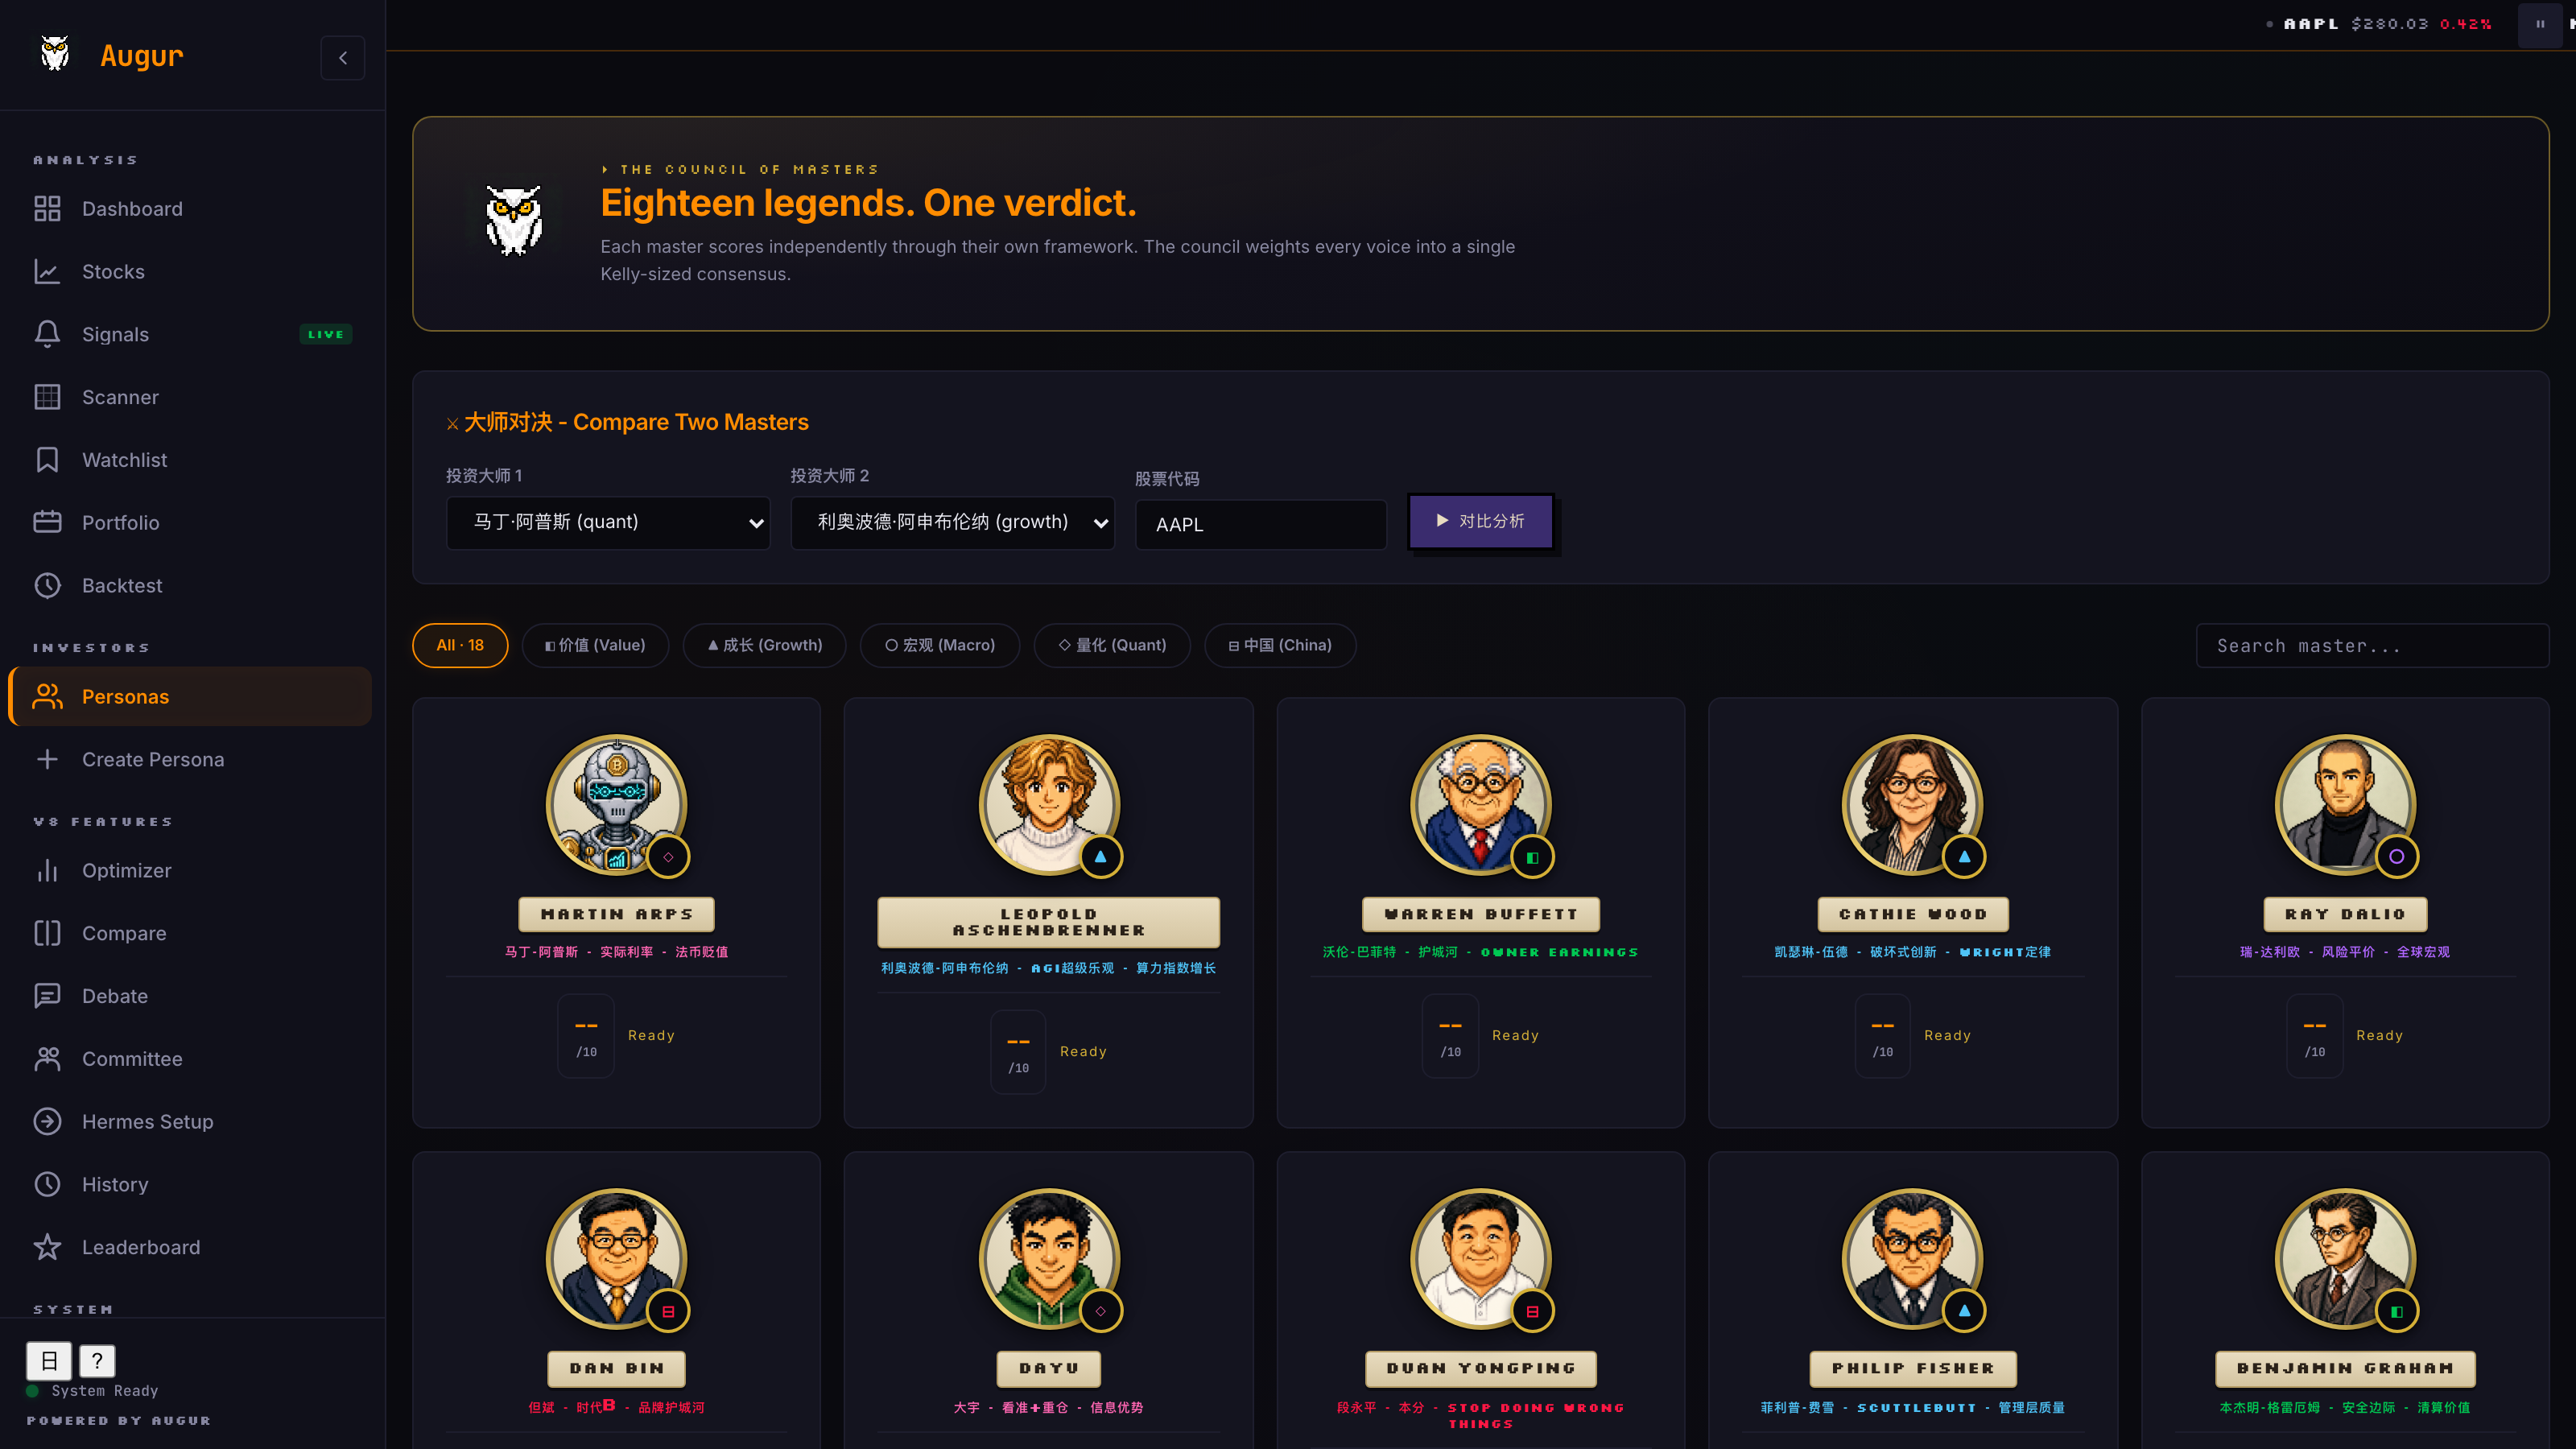Image resolution: width=2576 pixels, height=1449 pixels.
Task: Select the Benjamin Graham avatar
Action: coord(2345,1258)
